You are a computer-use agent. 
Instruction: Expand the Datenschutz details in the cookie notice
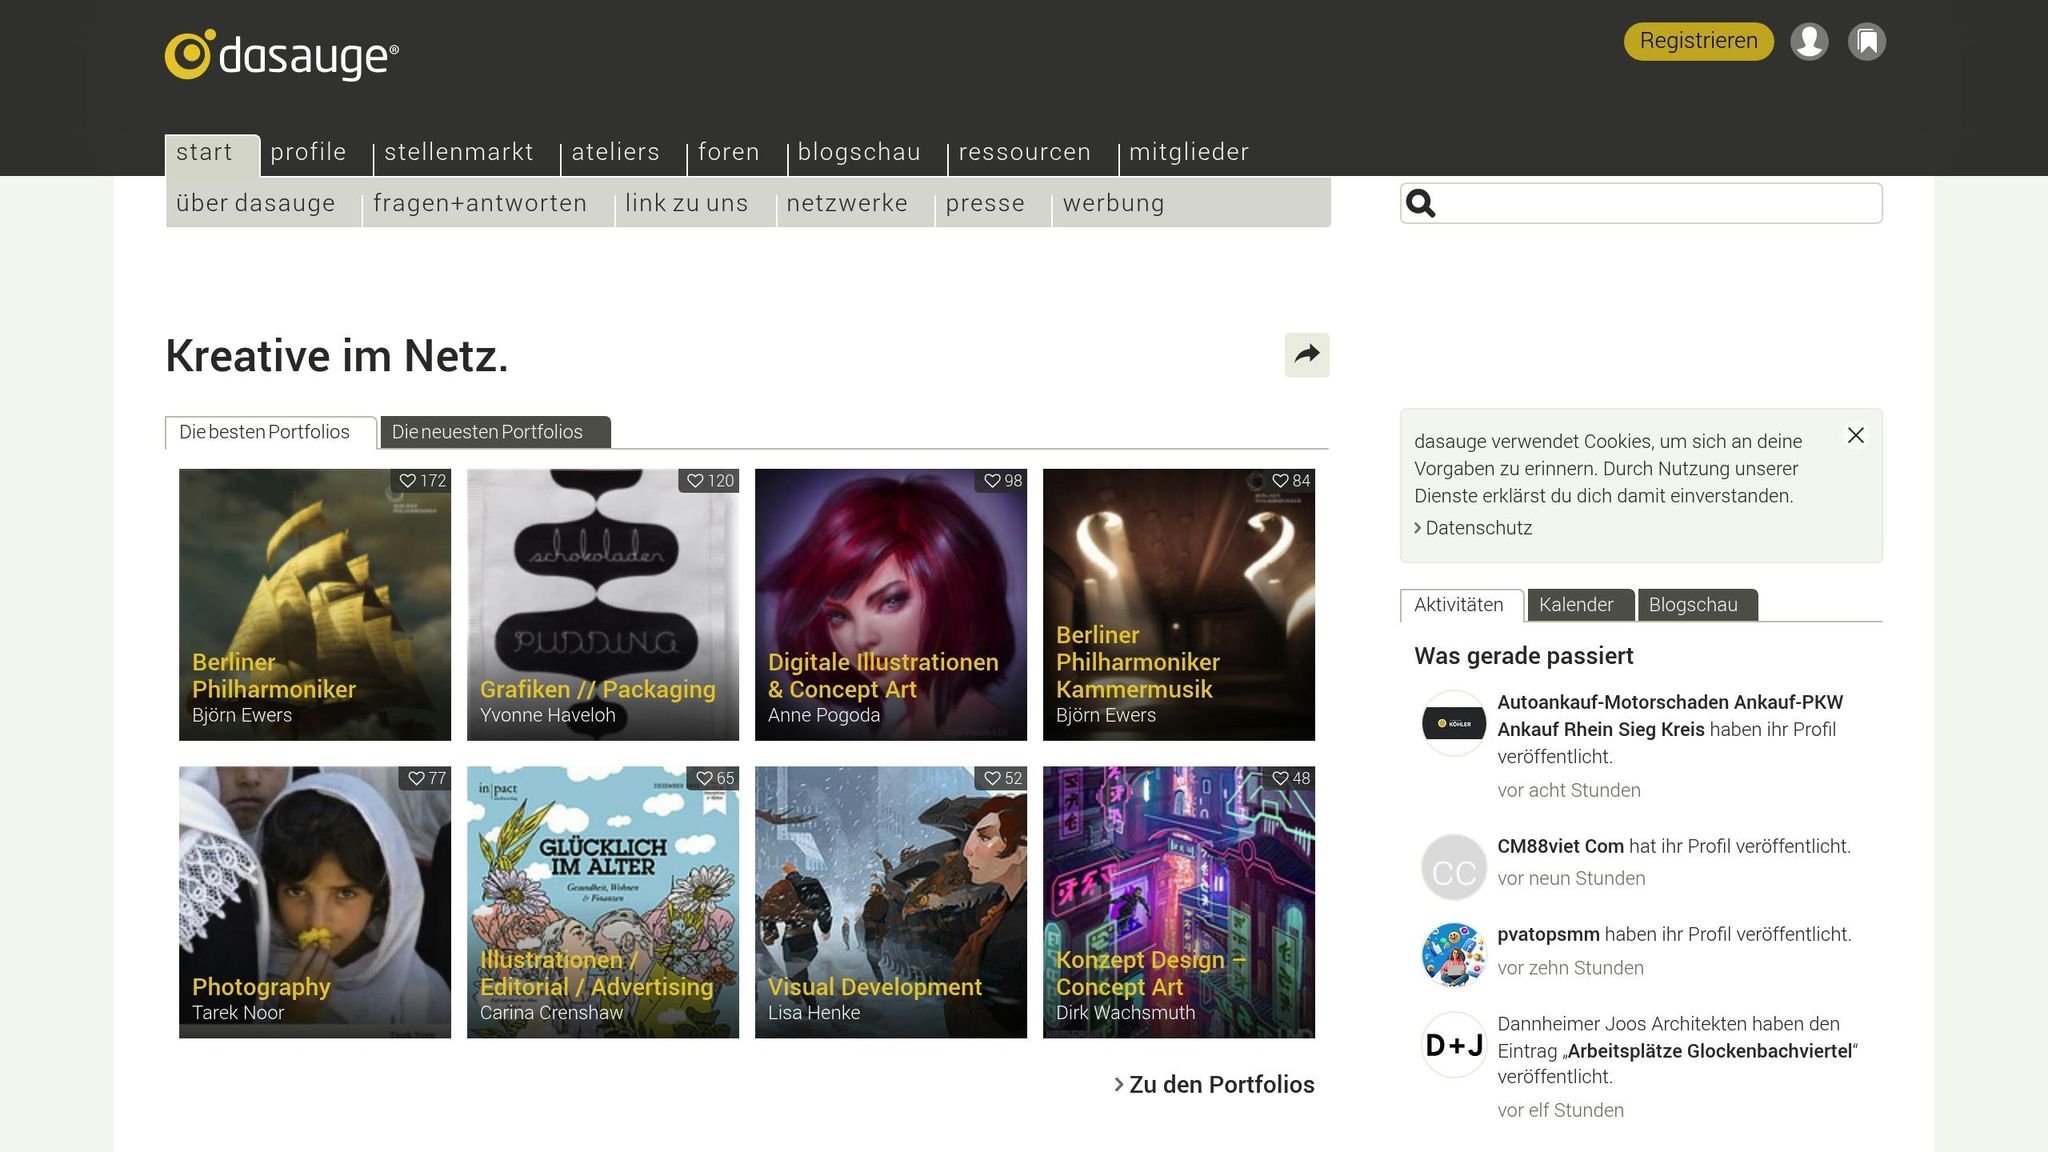[x=1477, y=527]
